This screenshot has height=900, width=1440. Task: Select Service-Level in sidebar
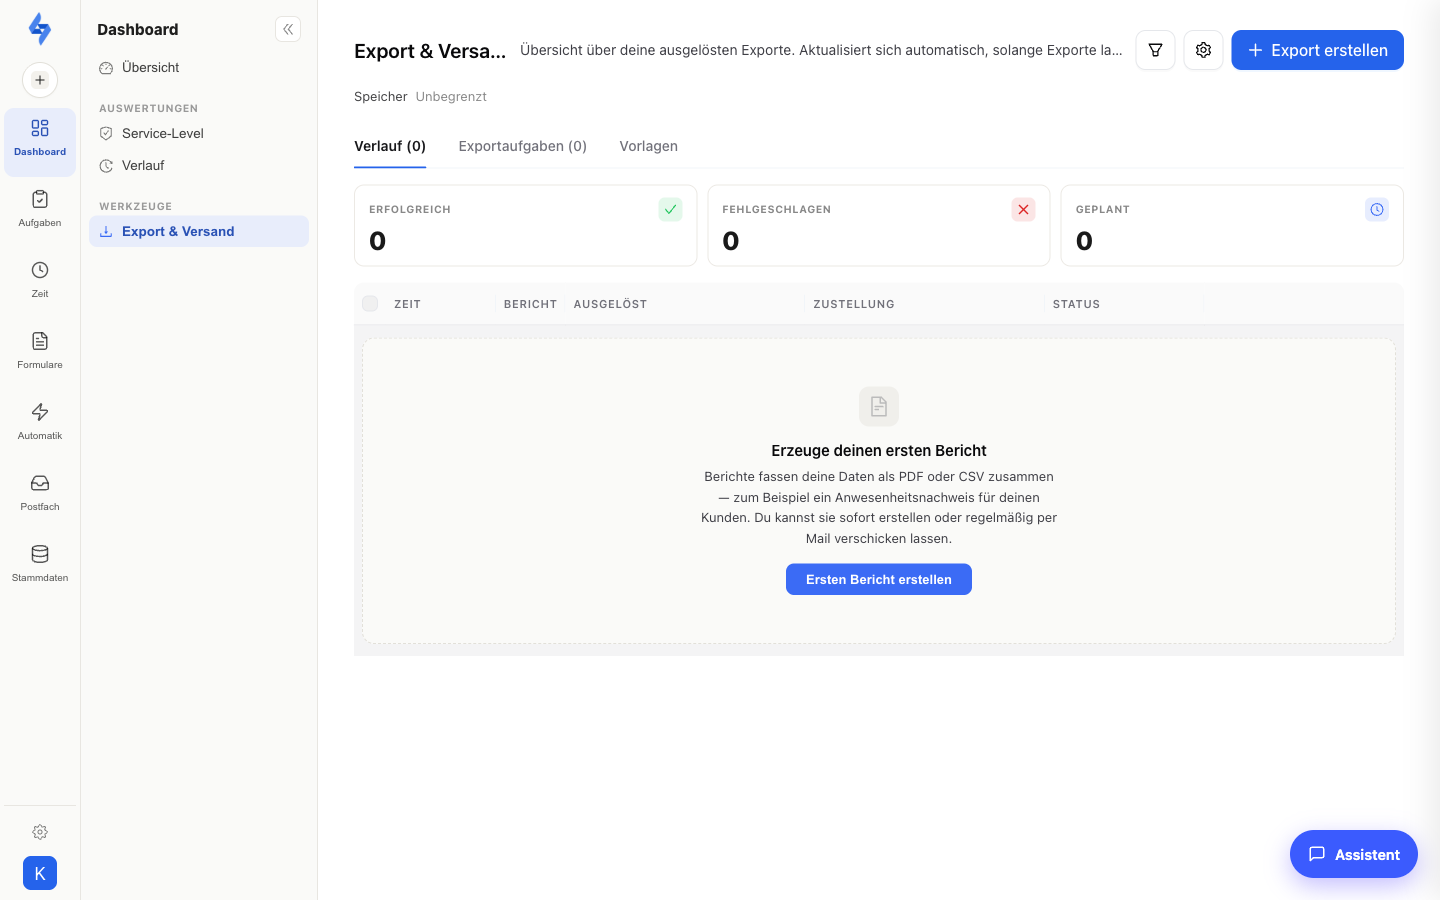tap(199, 133)
